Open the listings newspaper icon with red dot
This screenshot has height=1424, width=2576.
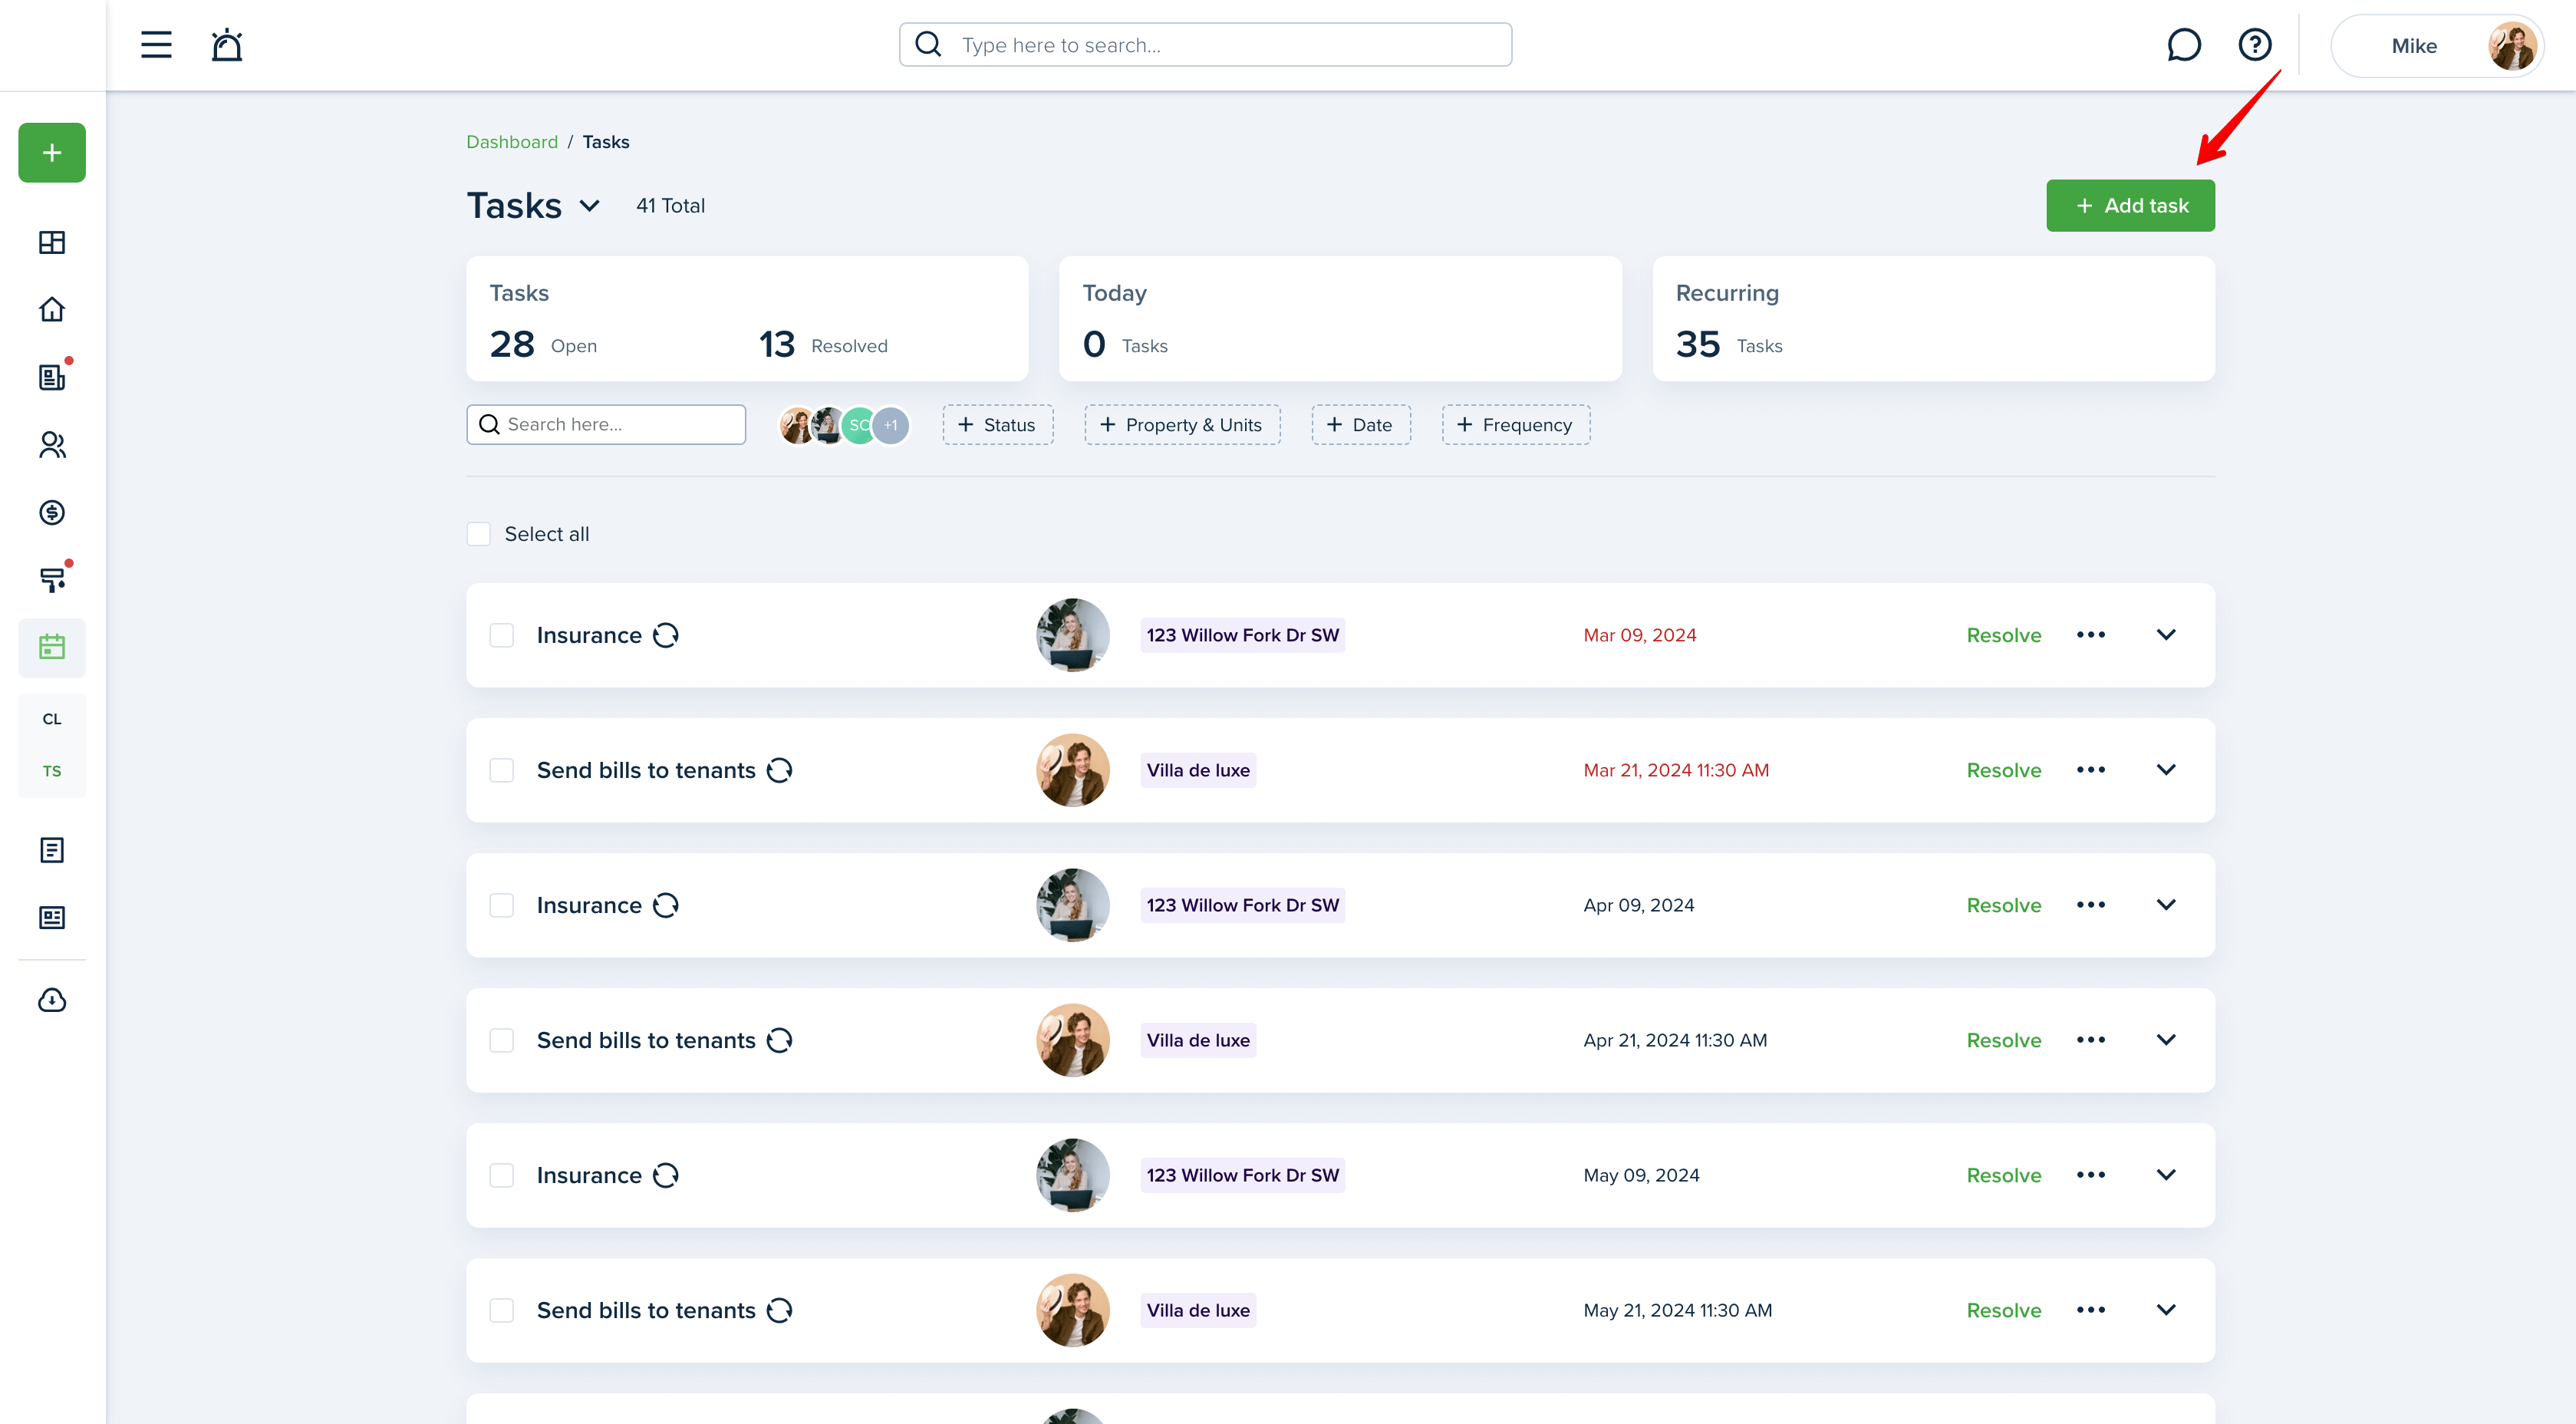52,377
